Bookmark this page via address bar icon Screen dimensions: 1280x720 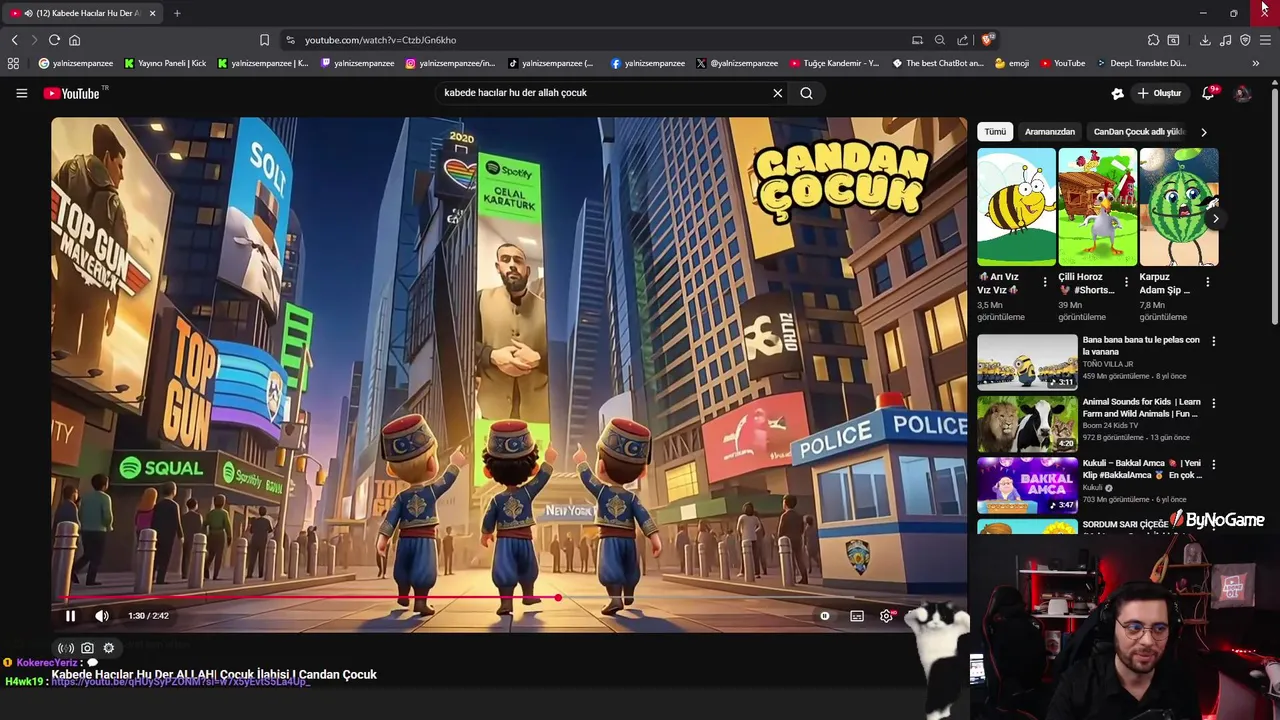[264, 40]
